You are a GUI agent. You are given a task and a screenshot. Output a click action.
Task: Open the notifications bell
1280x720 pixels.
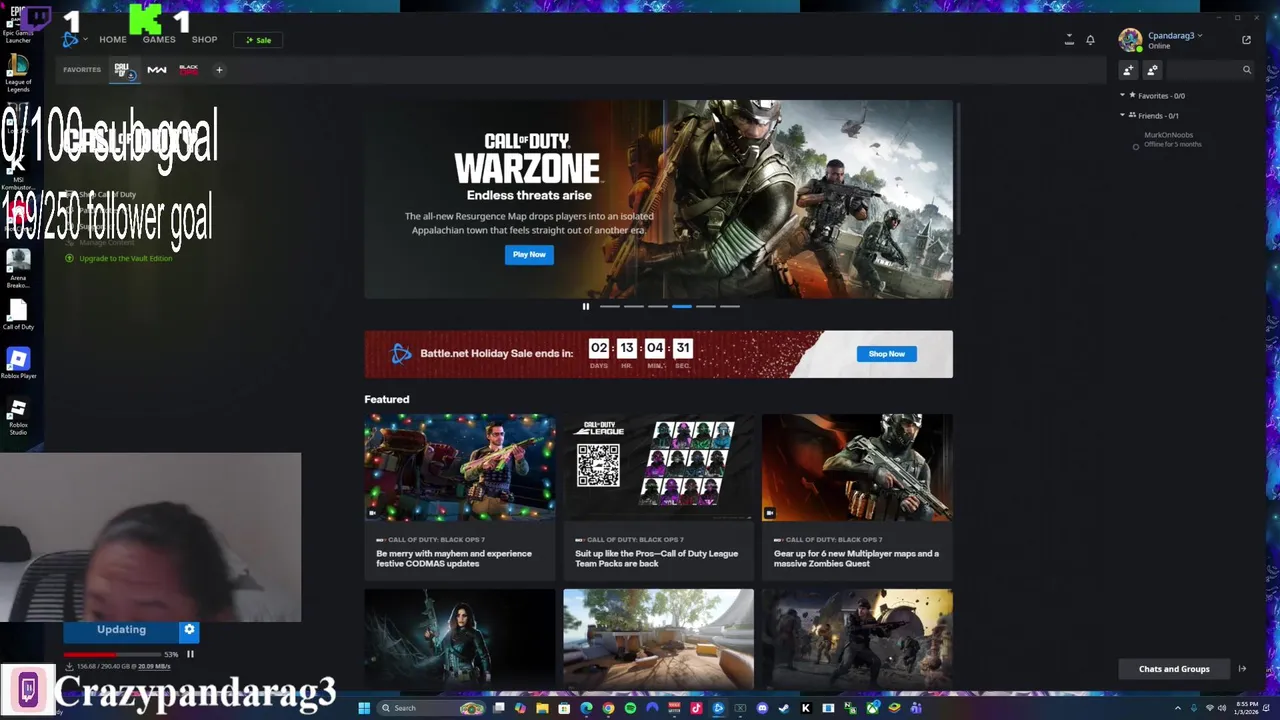tap(1090, 40)
